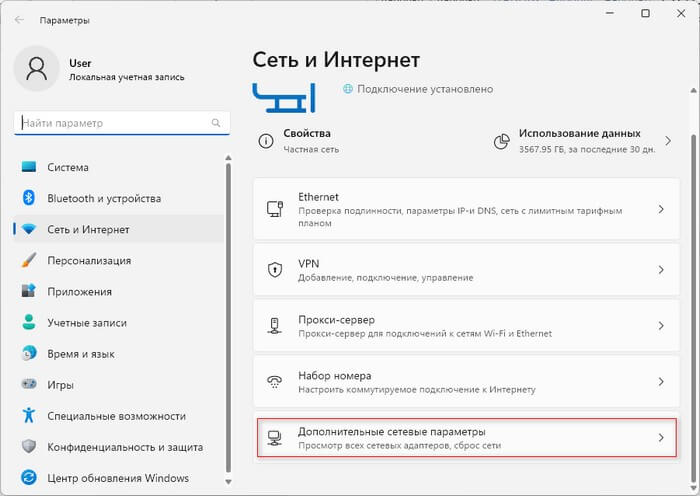Click the sidebar scrollbar down arrow
Image resolution: width=700 pixels, height=496 pixels.
(x=229, y=482)
